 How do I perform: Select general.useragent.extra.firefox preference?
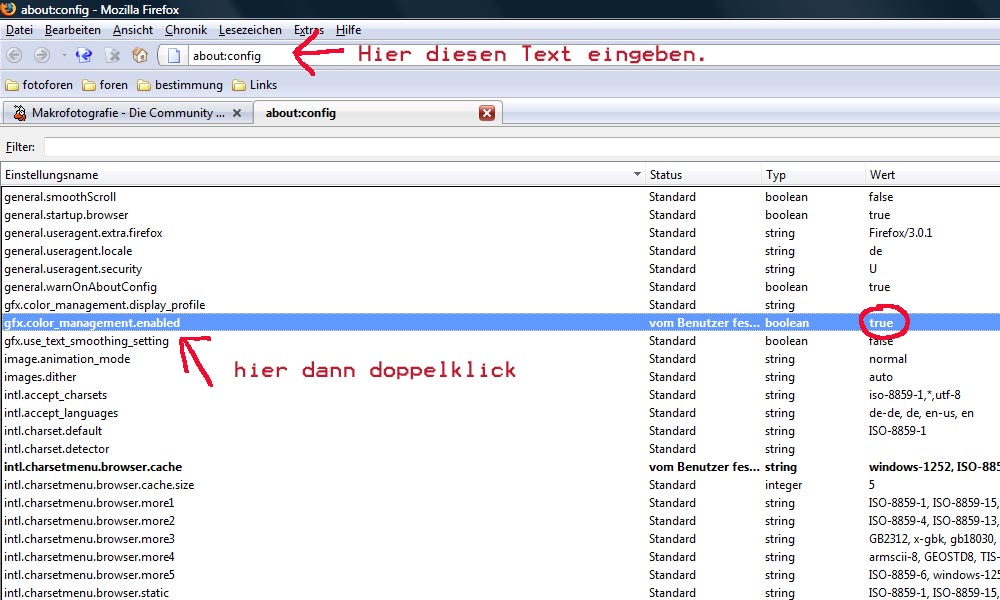[501, 233]
